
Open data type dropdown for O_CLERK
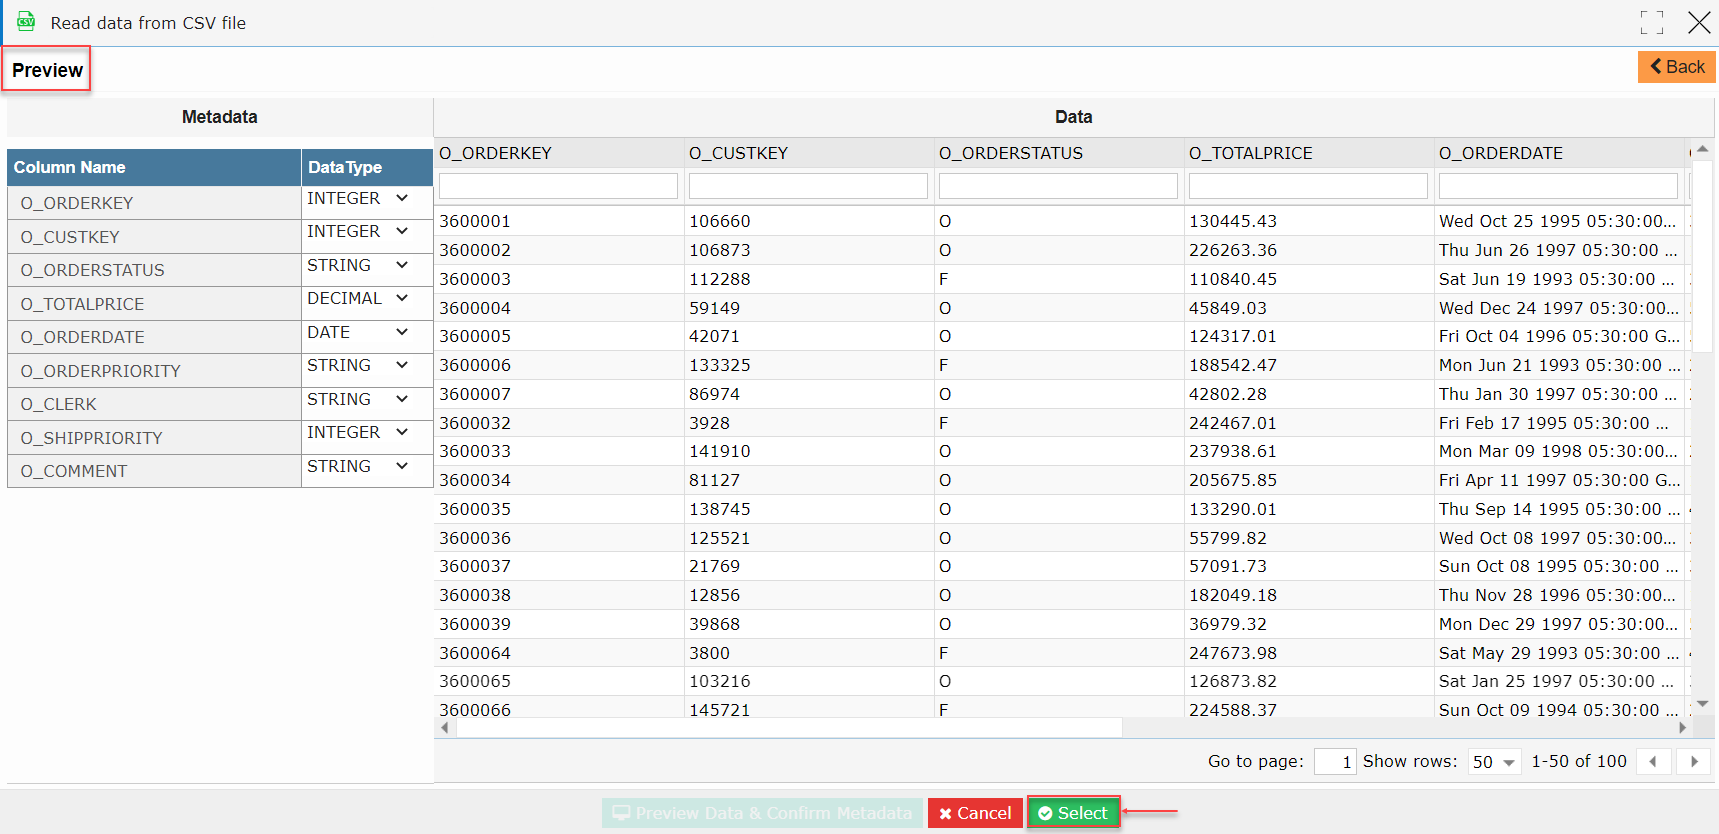pos(359,399)
